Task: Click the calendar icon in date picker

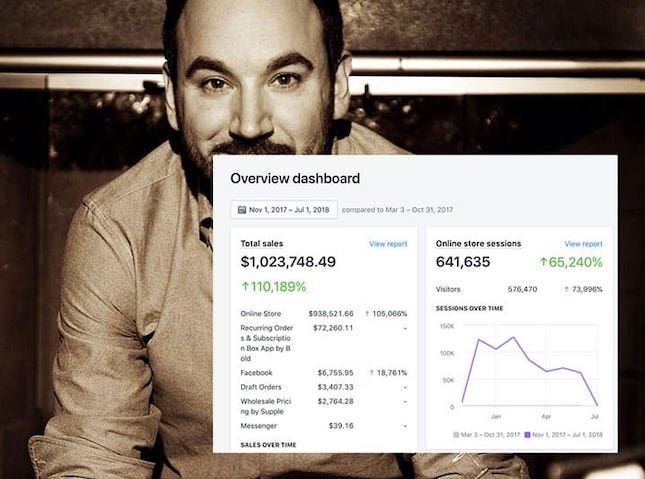Action: [x=242, y=210]
